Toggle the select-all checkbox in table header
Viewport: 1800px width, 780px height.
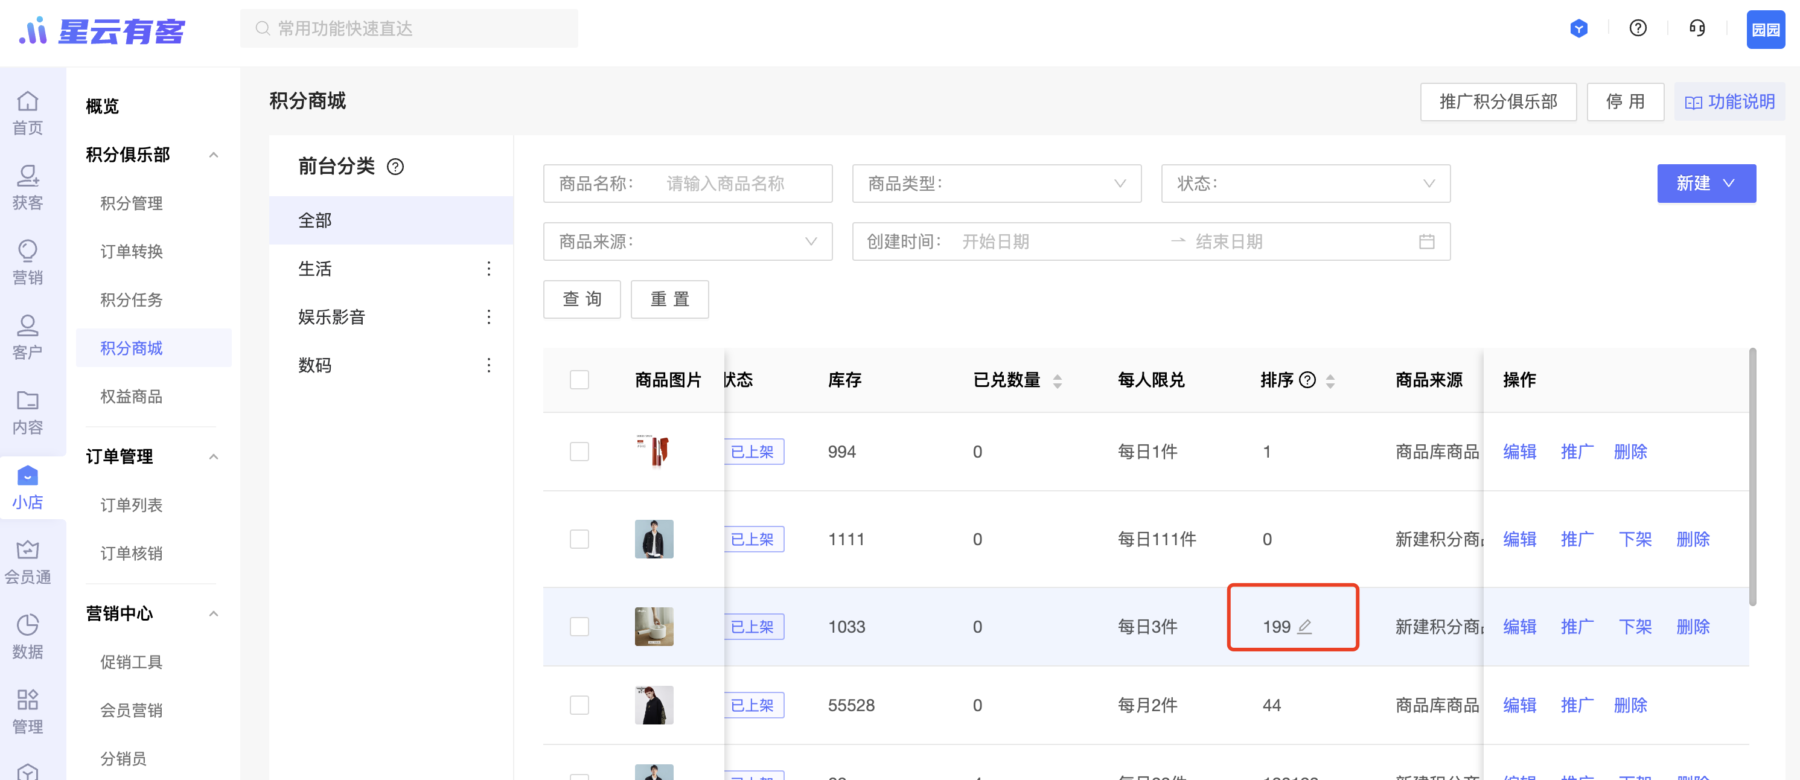(x=579, y=380)
